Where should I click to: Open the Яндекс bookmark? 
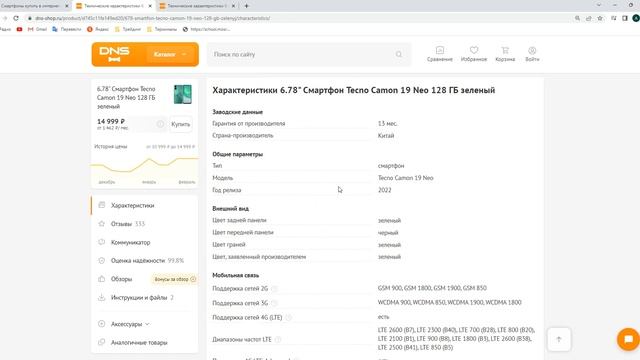[98, 29]
